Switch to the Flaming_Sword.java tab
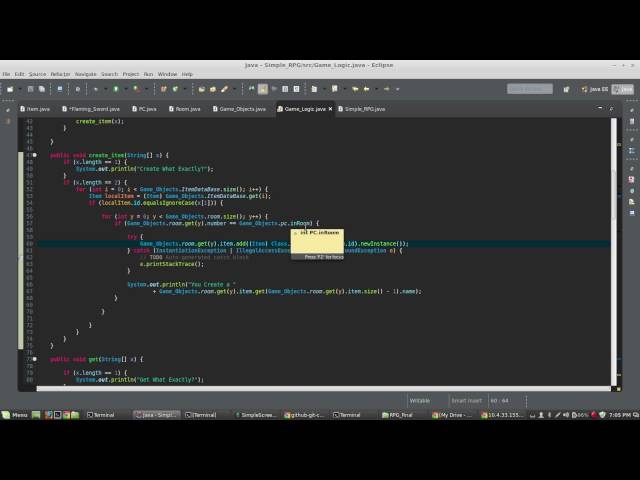 click(x=91, y=109)
